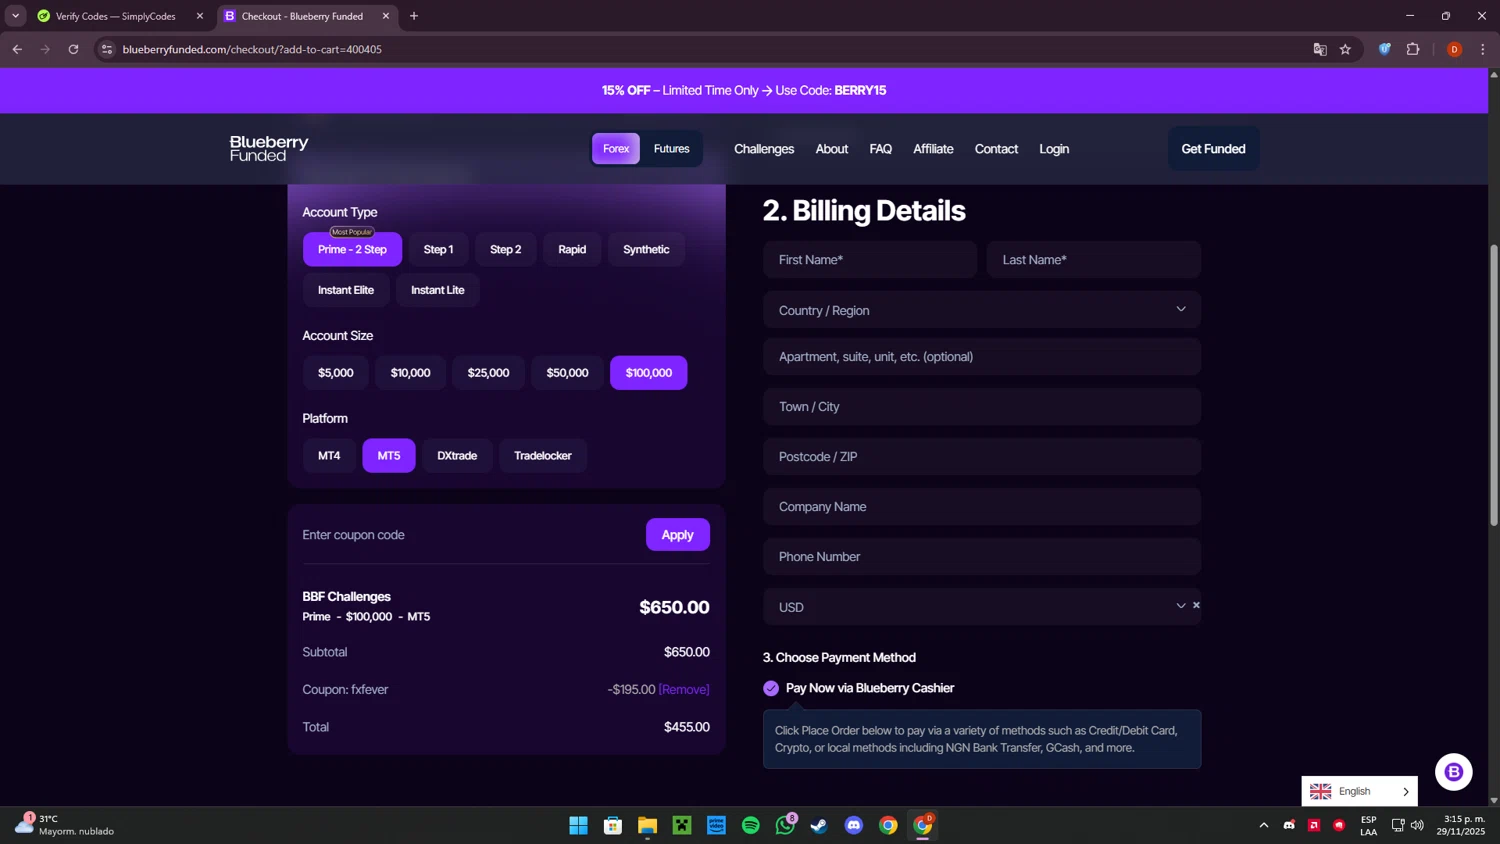The image size is (1500, 844).
Task: Open the Blueberry chat widget bubble
Action: (x=1453, y=772)
